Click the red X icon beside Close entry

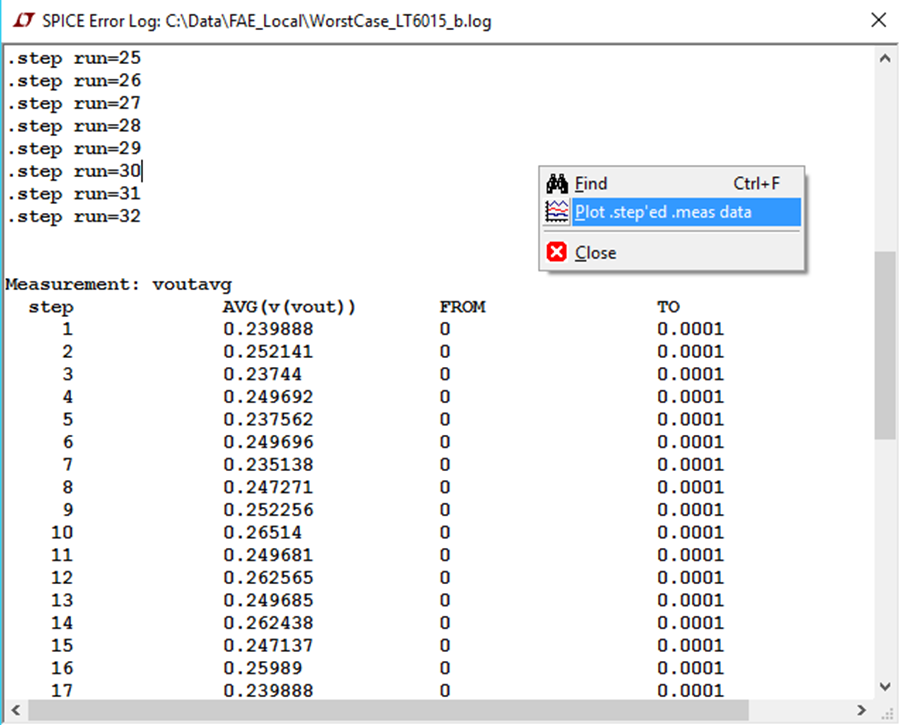point(557,252)
